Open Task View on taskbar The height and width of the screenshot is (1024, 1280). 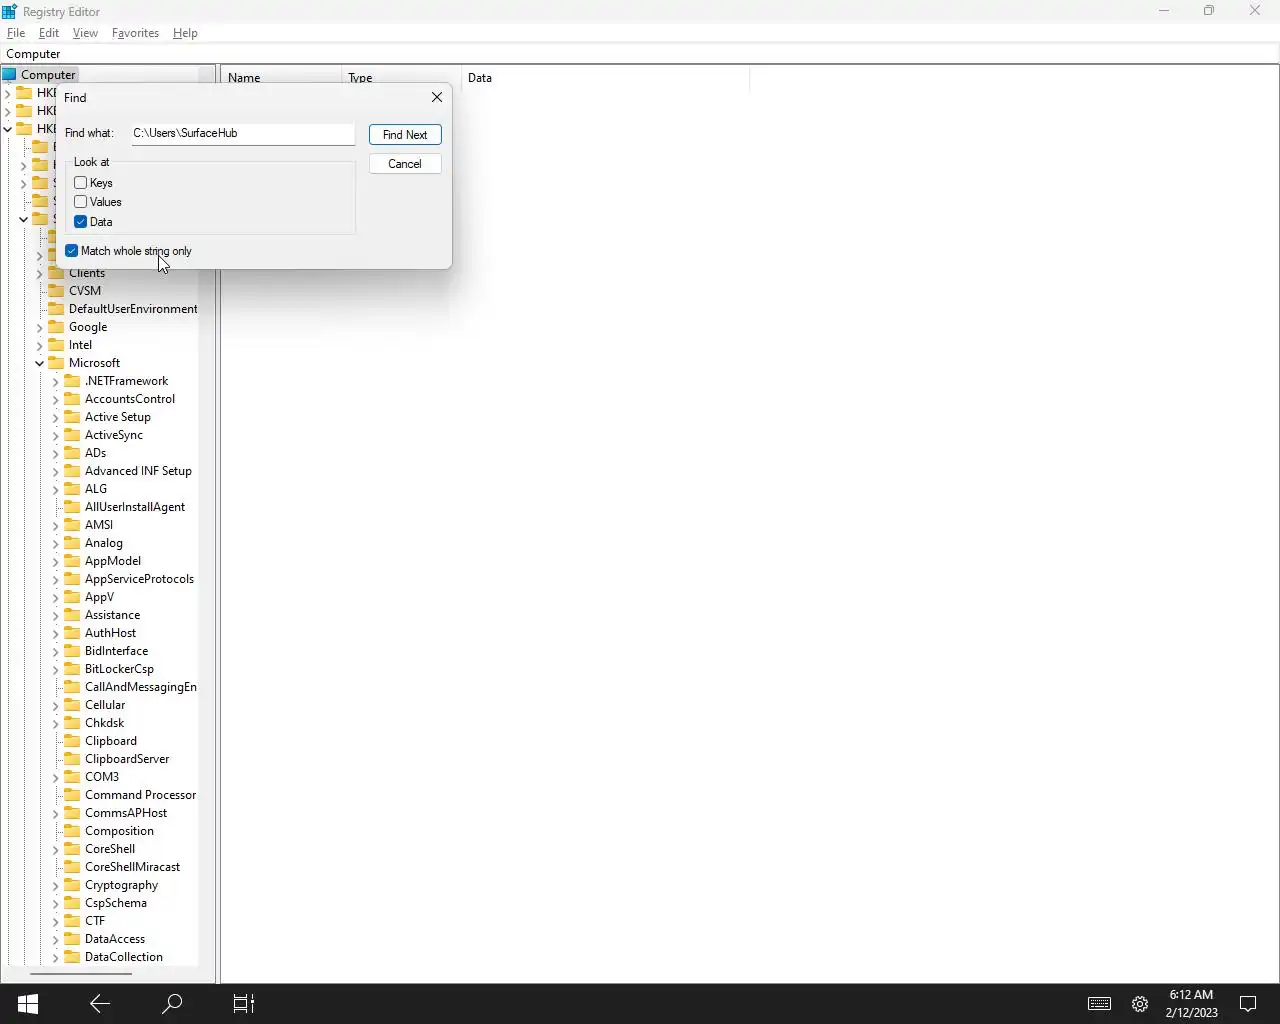(244, 1004)
